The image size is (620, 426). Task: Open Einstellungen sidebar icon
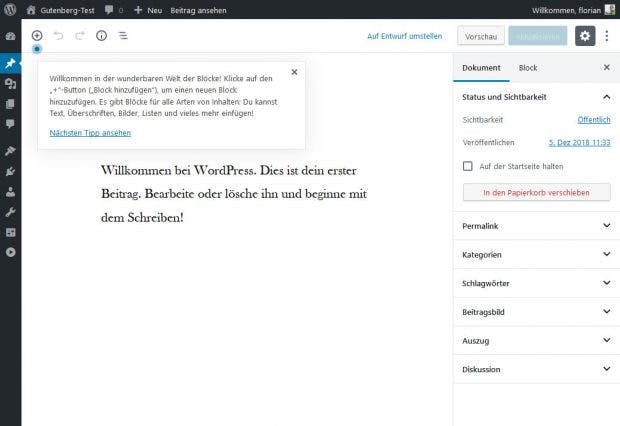(x=10, y=232)
